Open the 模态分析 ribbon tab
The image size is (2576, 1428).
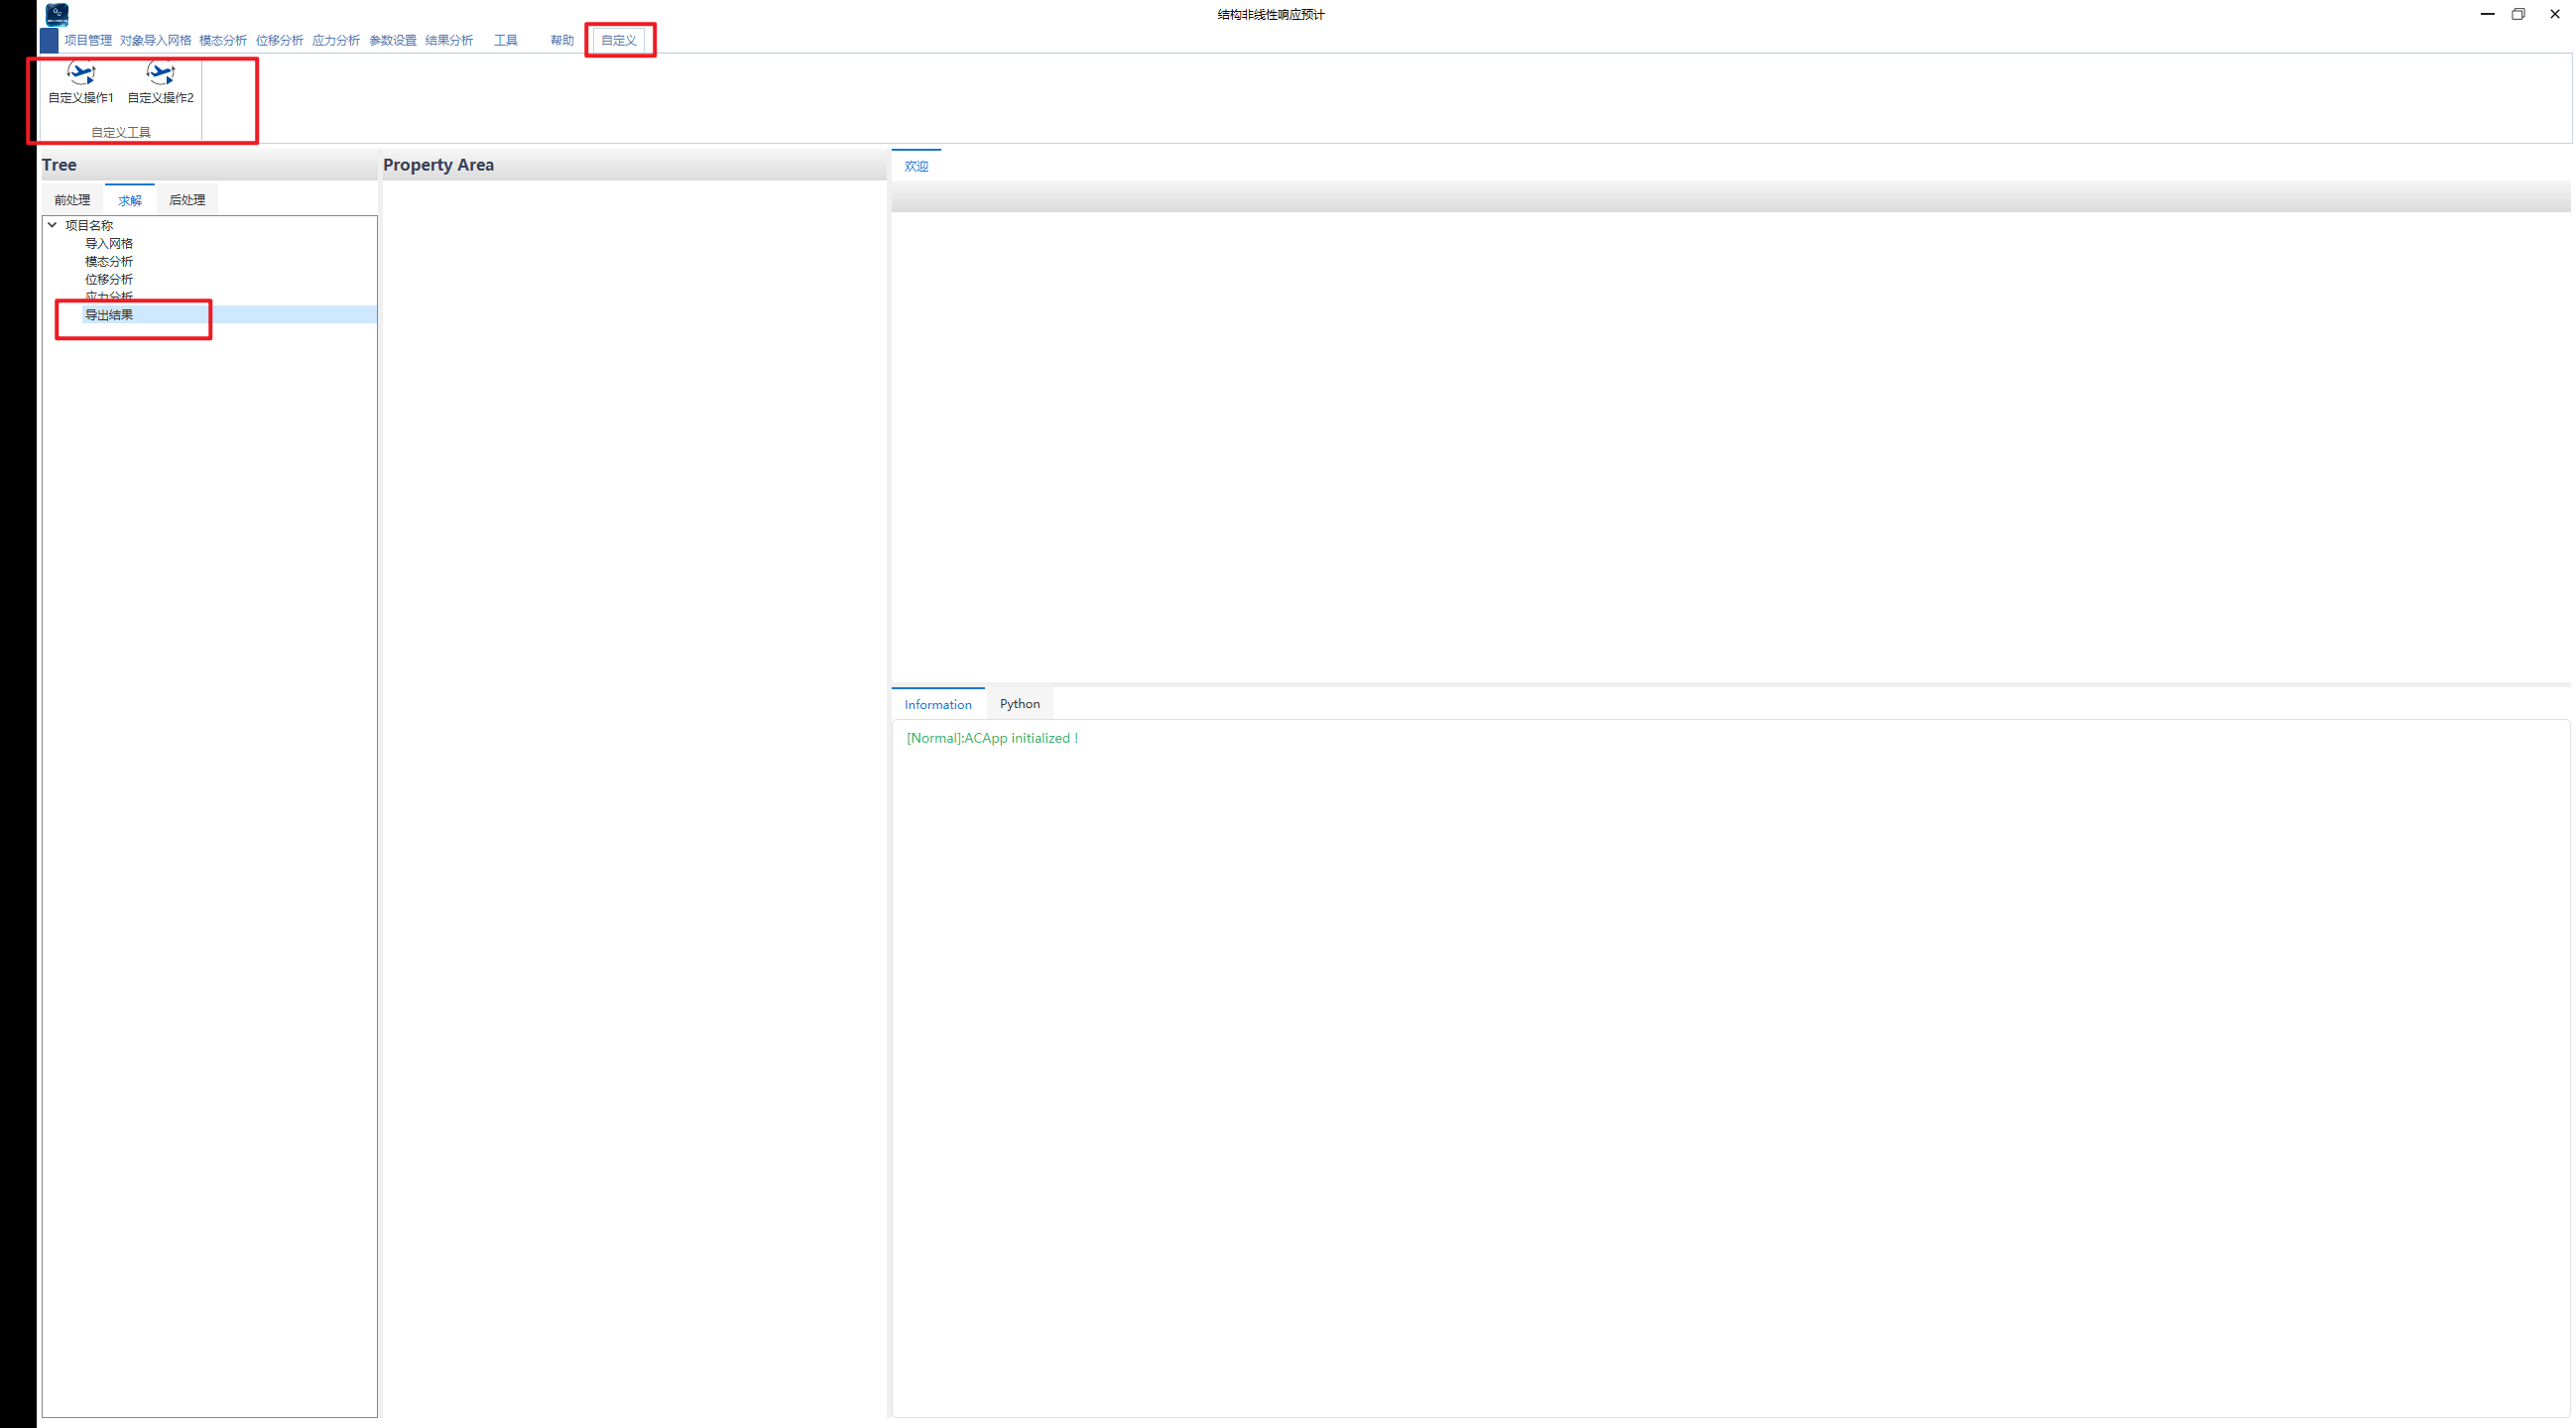coord(222,40)
